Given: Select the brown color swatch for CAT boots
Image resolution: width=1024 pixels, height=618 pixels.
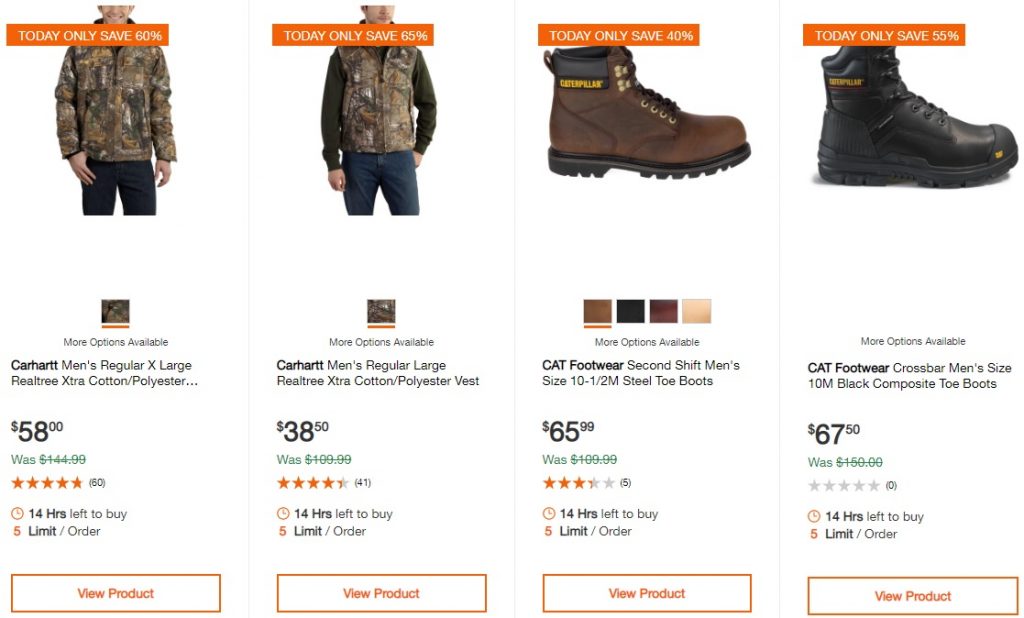Looking at the screenshot, I should coord(597,311).
